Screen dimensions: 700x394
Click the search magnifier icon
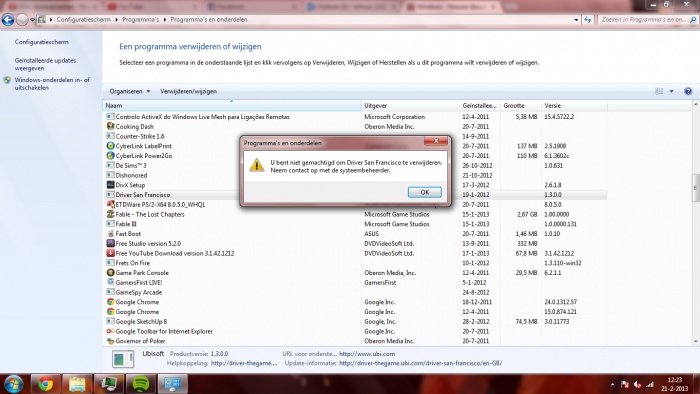693,20
